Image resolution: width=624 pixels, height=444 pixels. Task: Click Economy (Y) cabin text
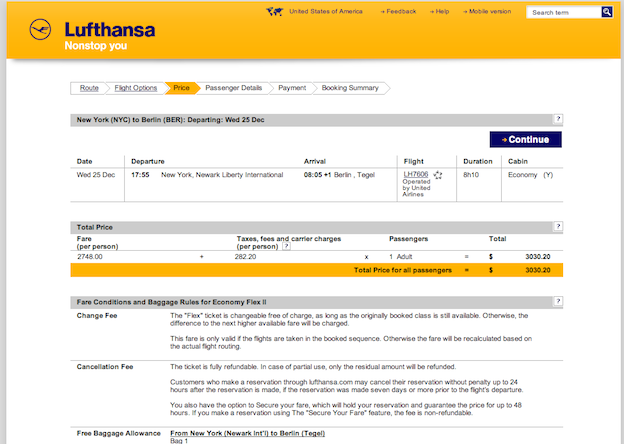tap(530, 175)
